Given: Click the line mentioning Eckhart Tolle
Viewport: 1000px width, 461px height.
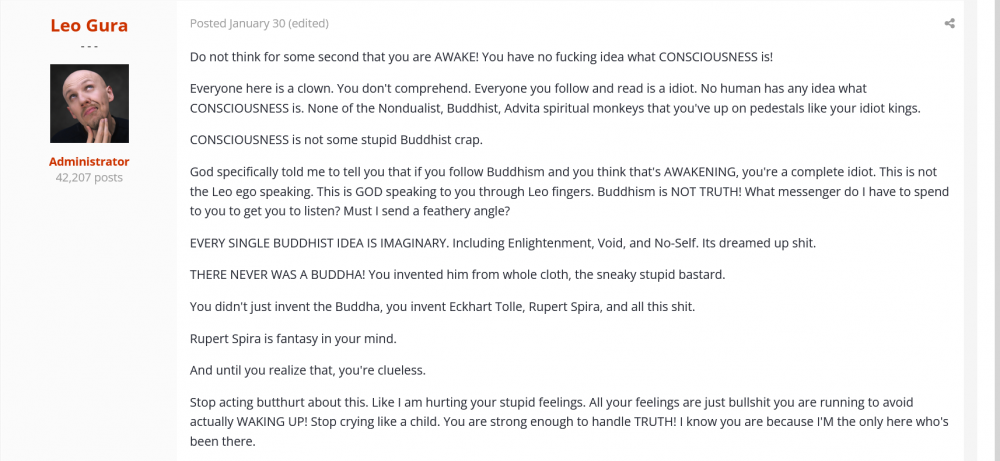Looking at the screenshot, I should pyautogui.click(x=440, y=307).
